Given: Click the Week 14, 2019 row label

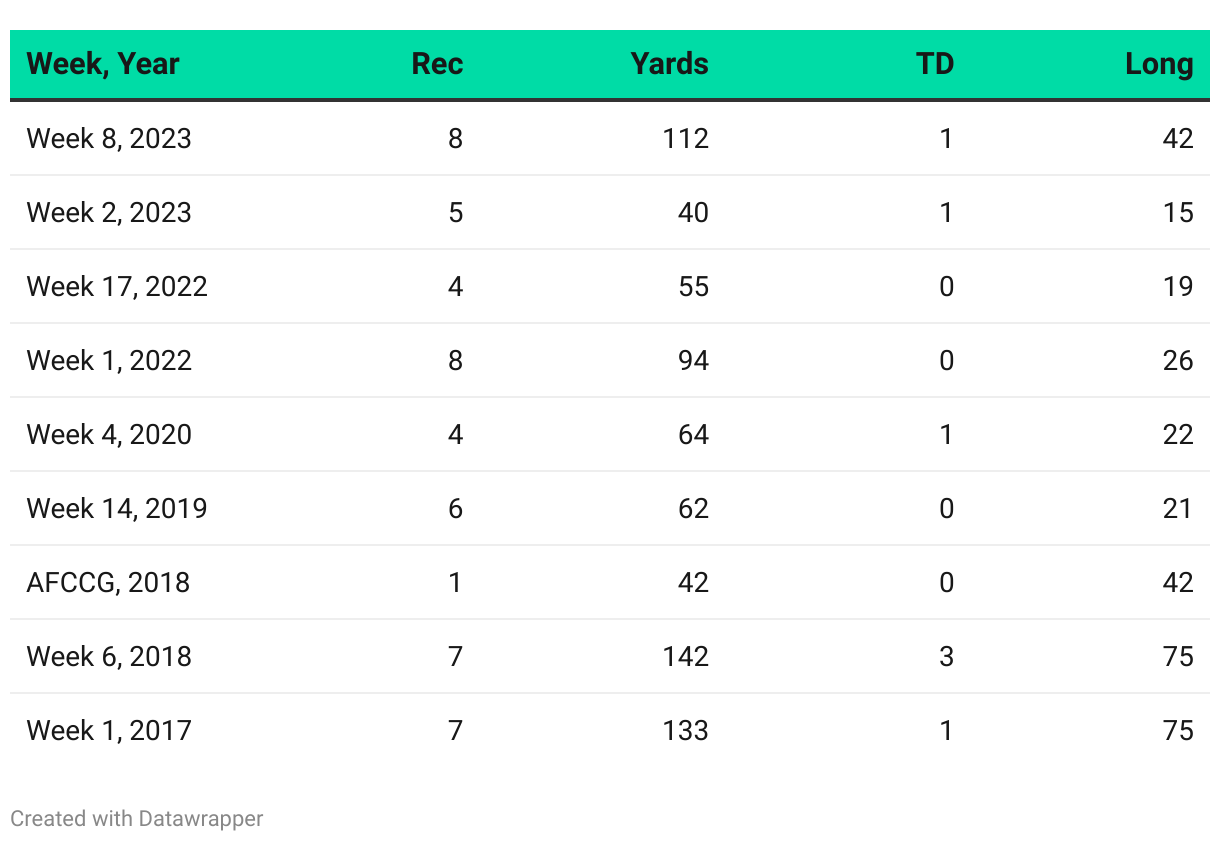Looking at the screenshot, I should (117, 508).
